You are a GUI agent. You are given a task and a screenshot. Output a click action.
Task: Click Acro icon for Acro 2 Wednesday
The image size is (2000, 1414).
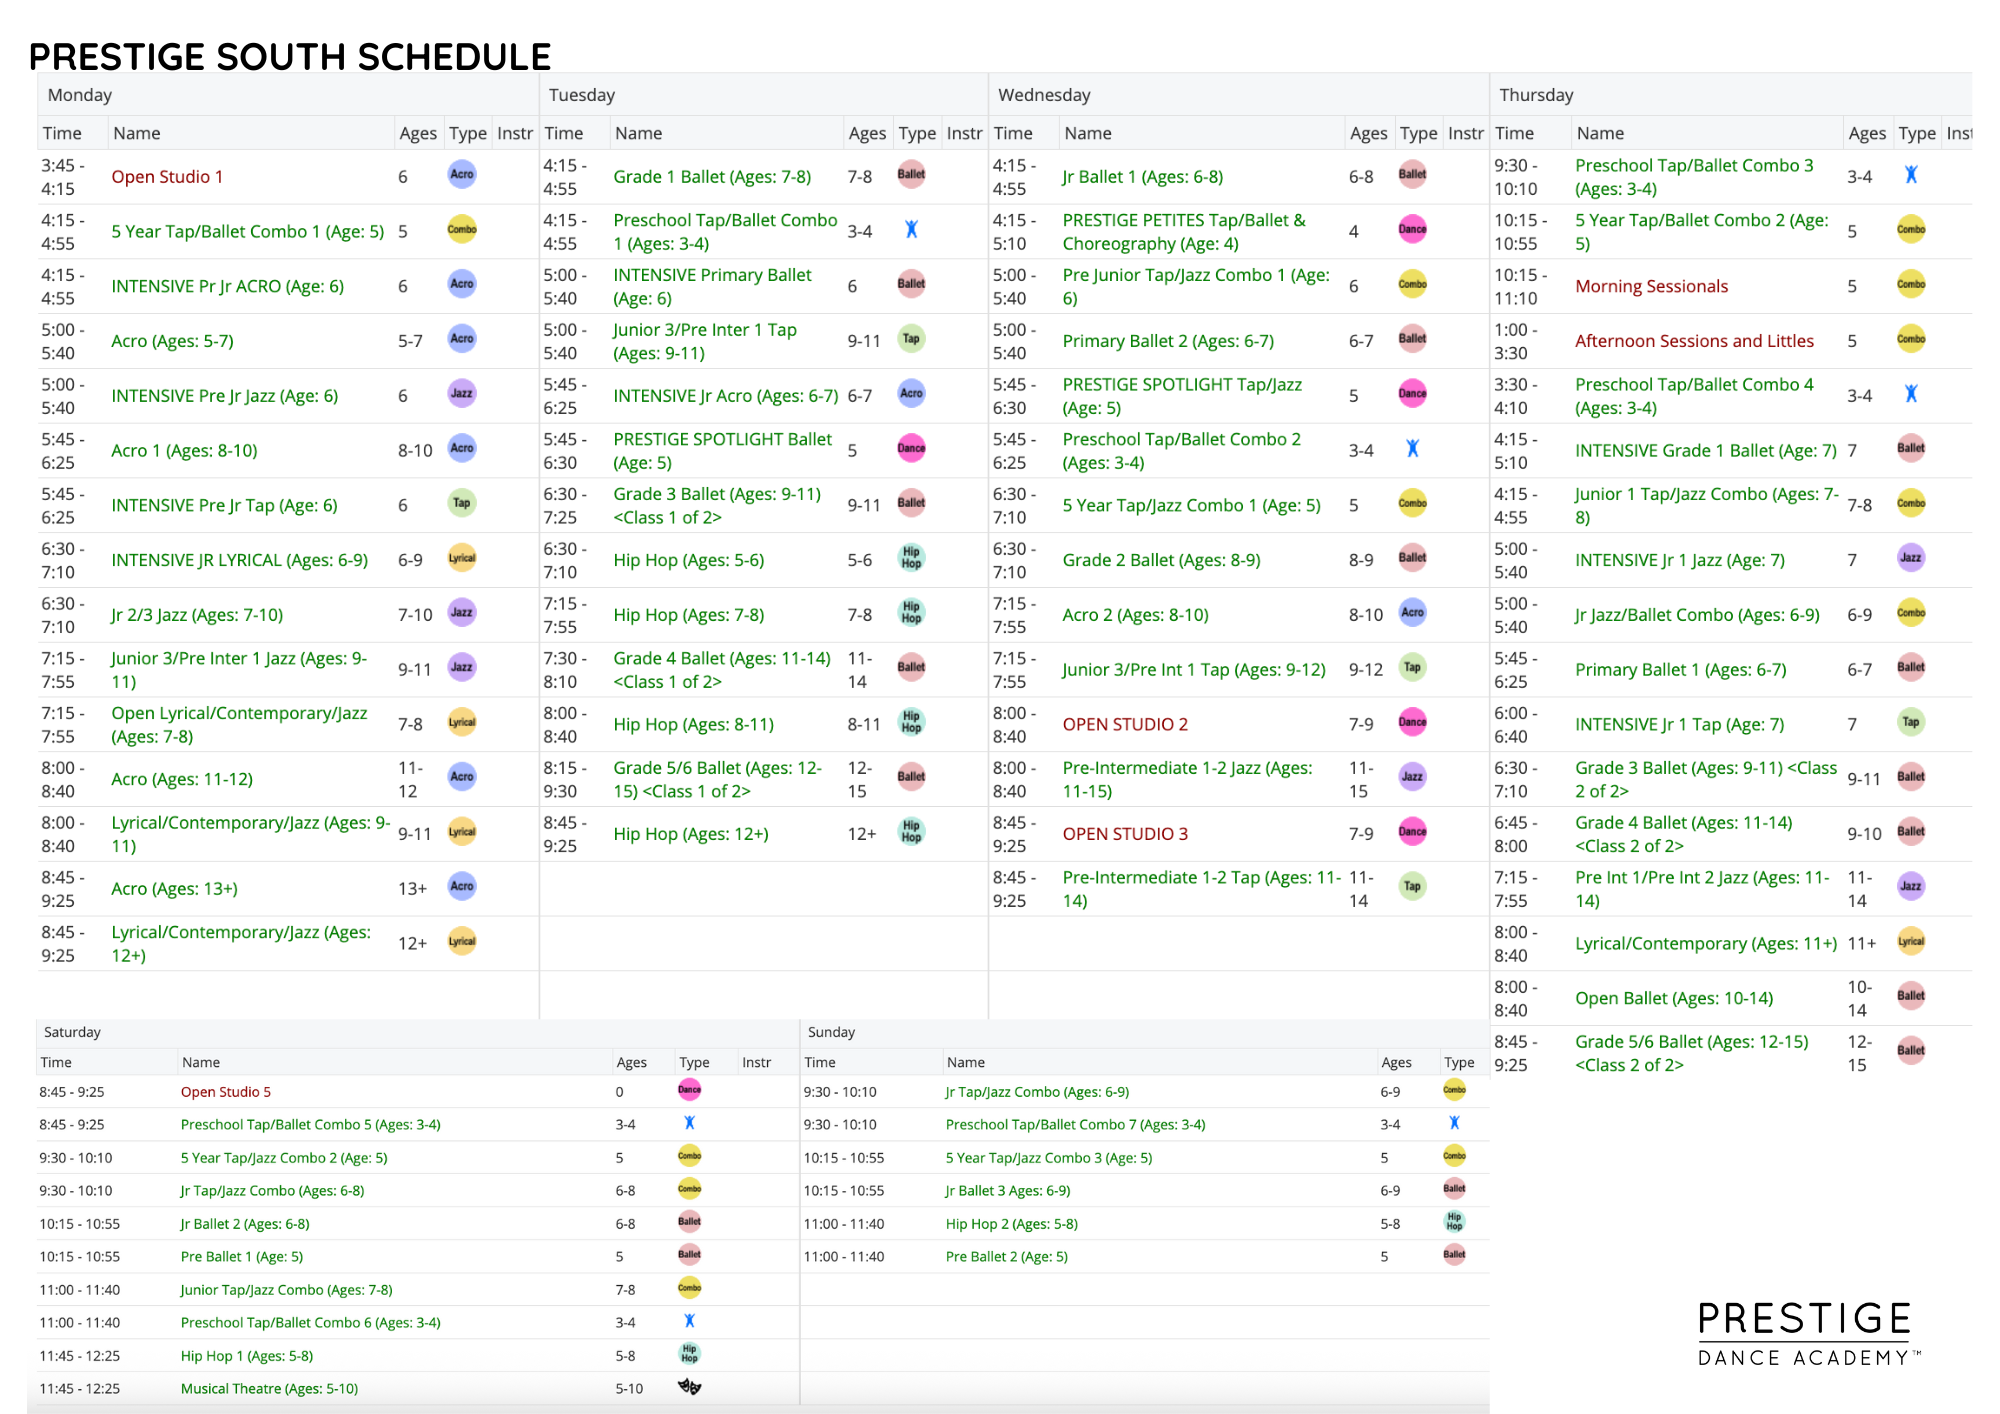[1412, 612]
